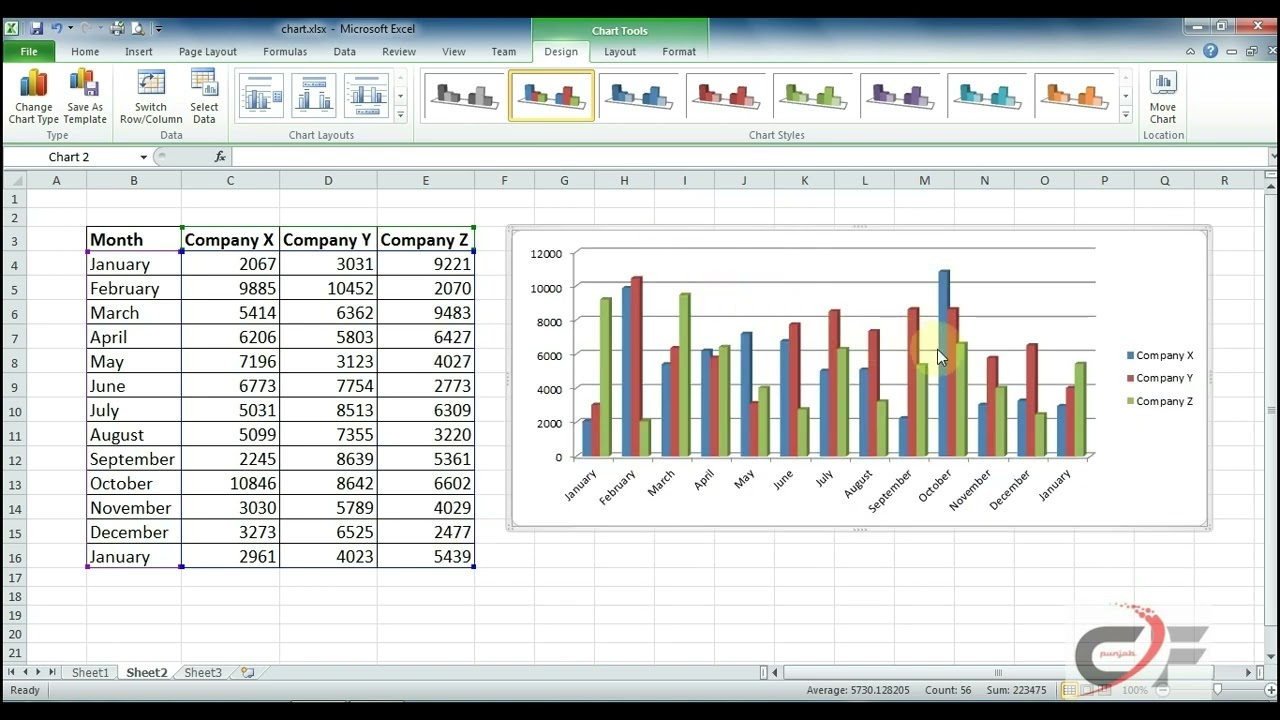The height and width of the screenshot is (720, 1280).
Task: Open the File tab
Action: pyautogui.click(x=29, y=52)
